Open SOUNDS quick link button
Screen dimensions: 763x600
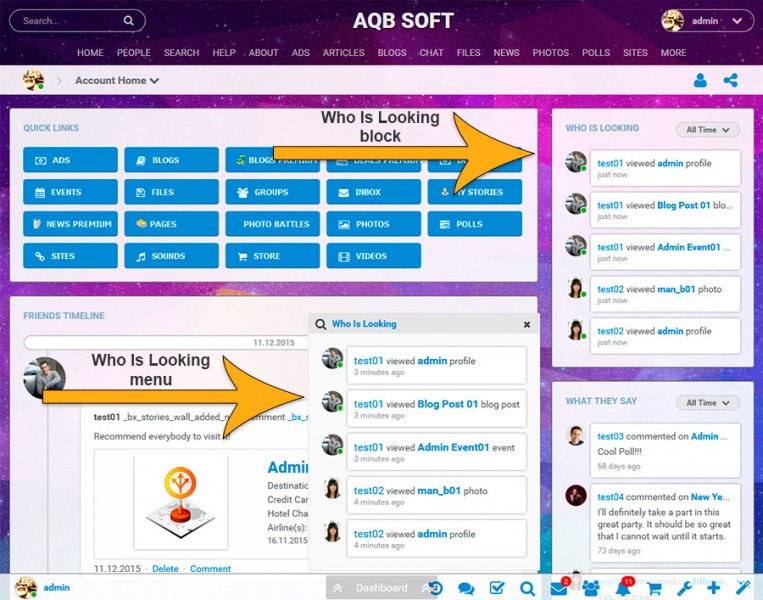(171, 256)
